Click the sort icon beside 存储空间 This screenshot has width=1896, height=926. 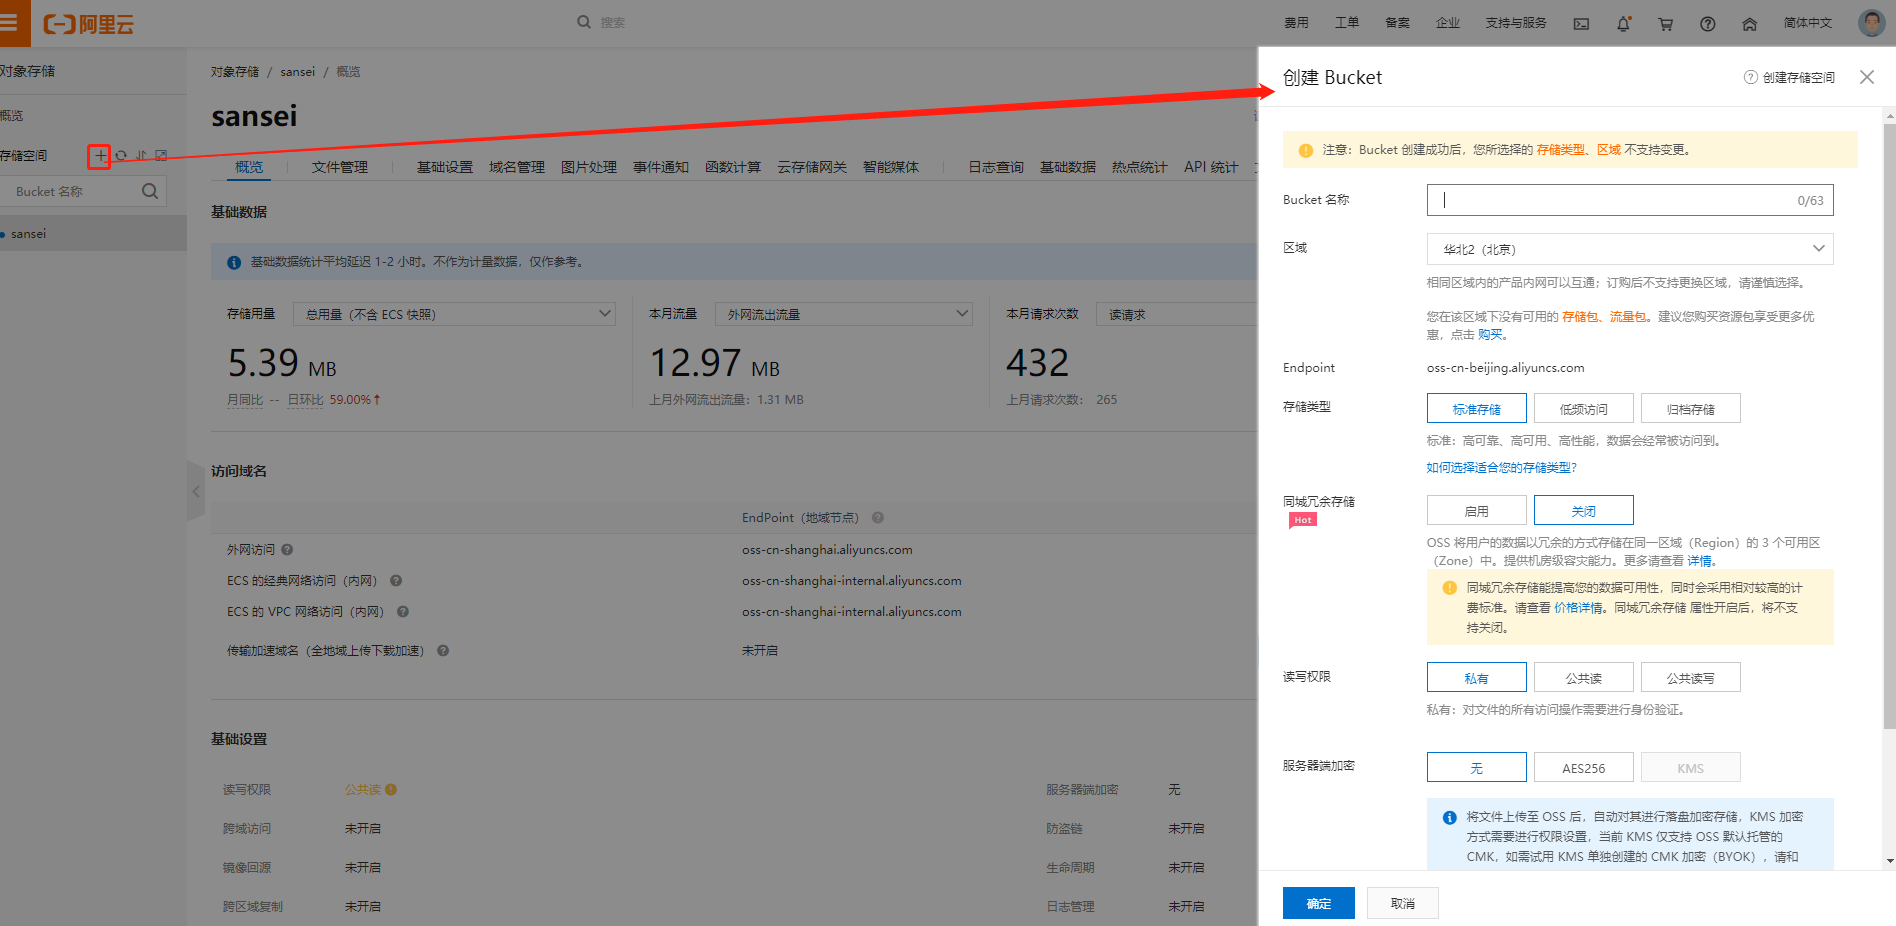[x=141, y=156]
